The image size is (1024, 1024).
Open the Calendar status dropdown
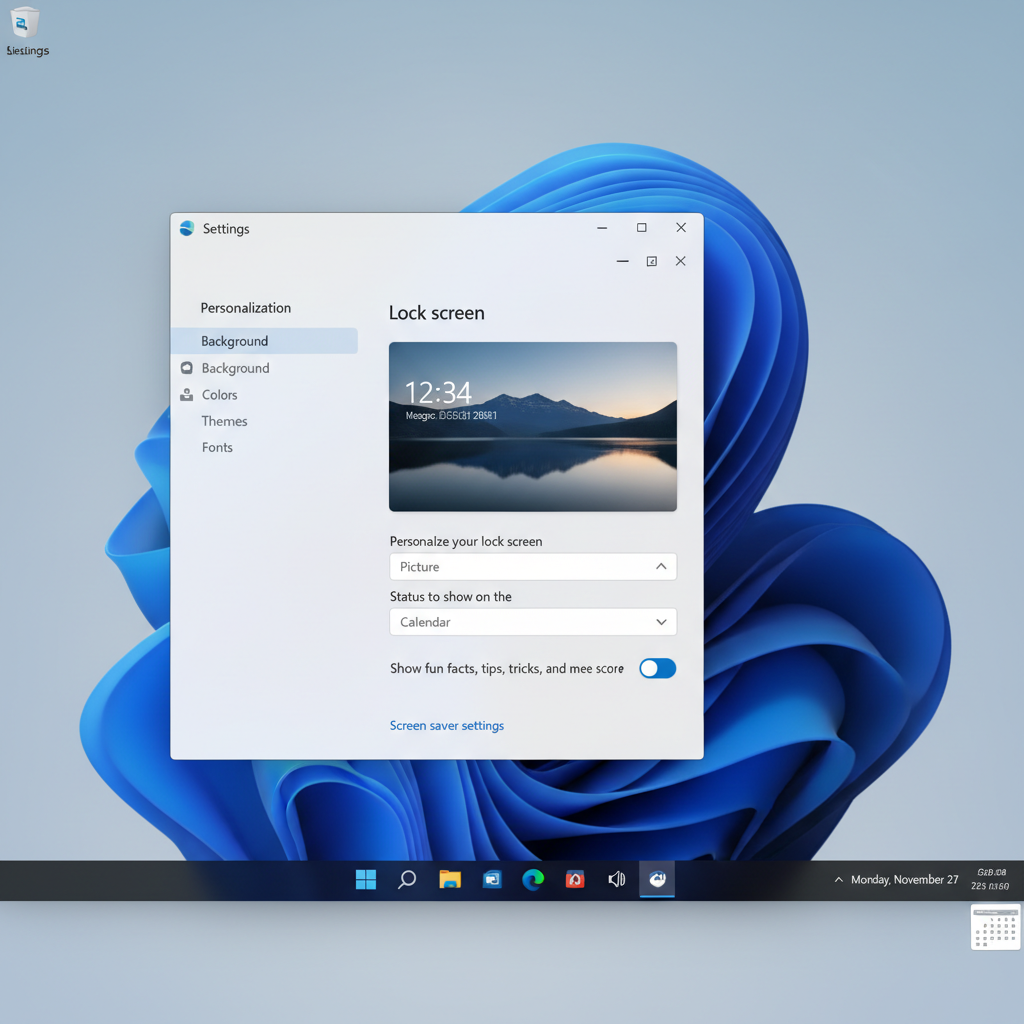coord(532,621)
